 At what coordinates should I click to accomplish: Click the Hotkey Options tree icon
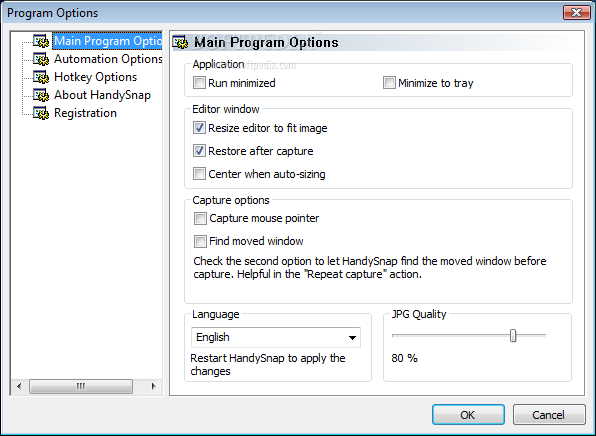pyautogui.click(x=41, y=77)
